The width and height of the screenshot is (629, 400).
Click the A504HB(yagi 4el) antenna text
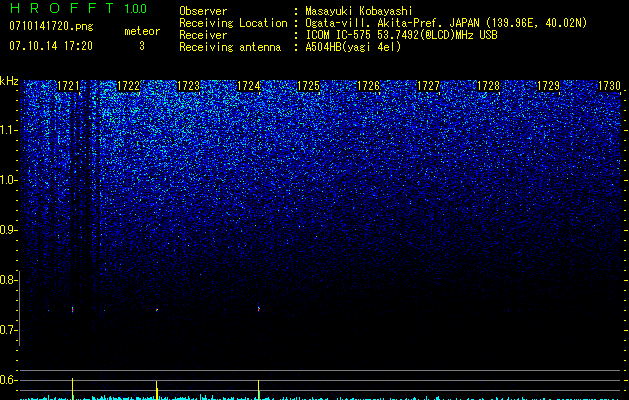pos(353,47)
